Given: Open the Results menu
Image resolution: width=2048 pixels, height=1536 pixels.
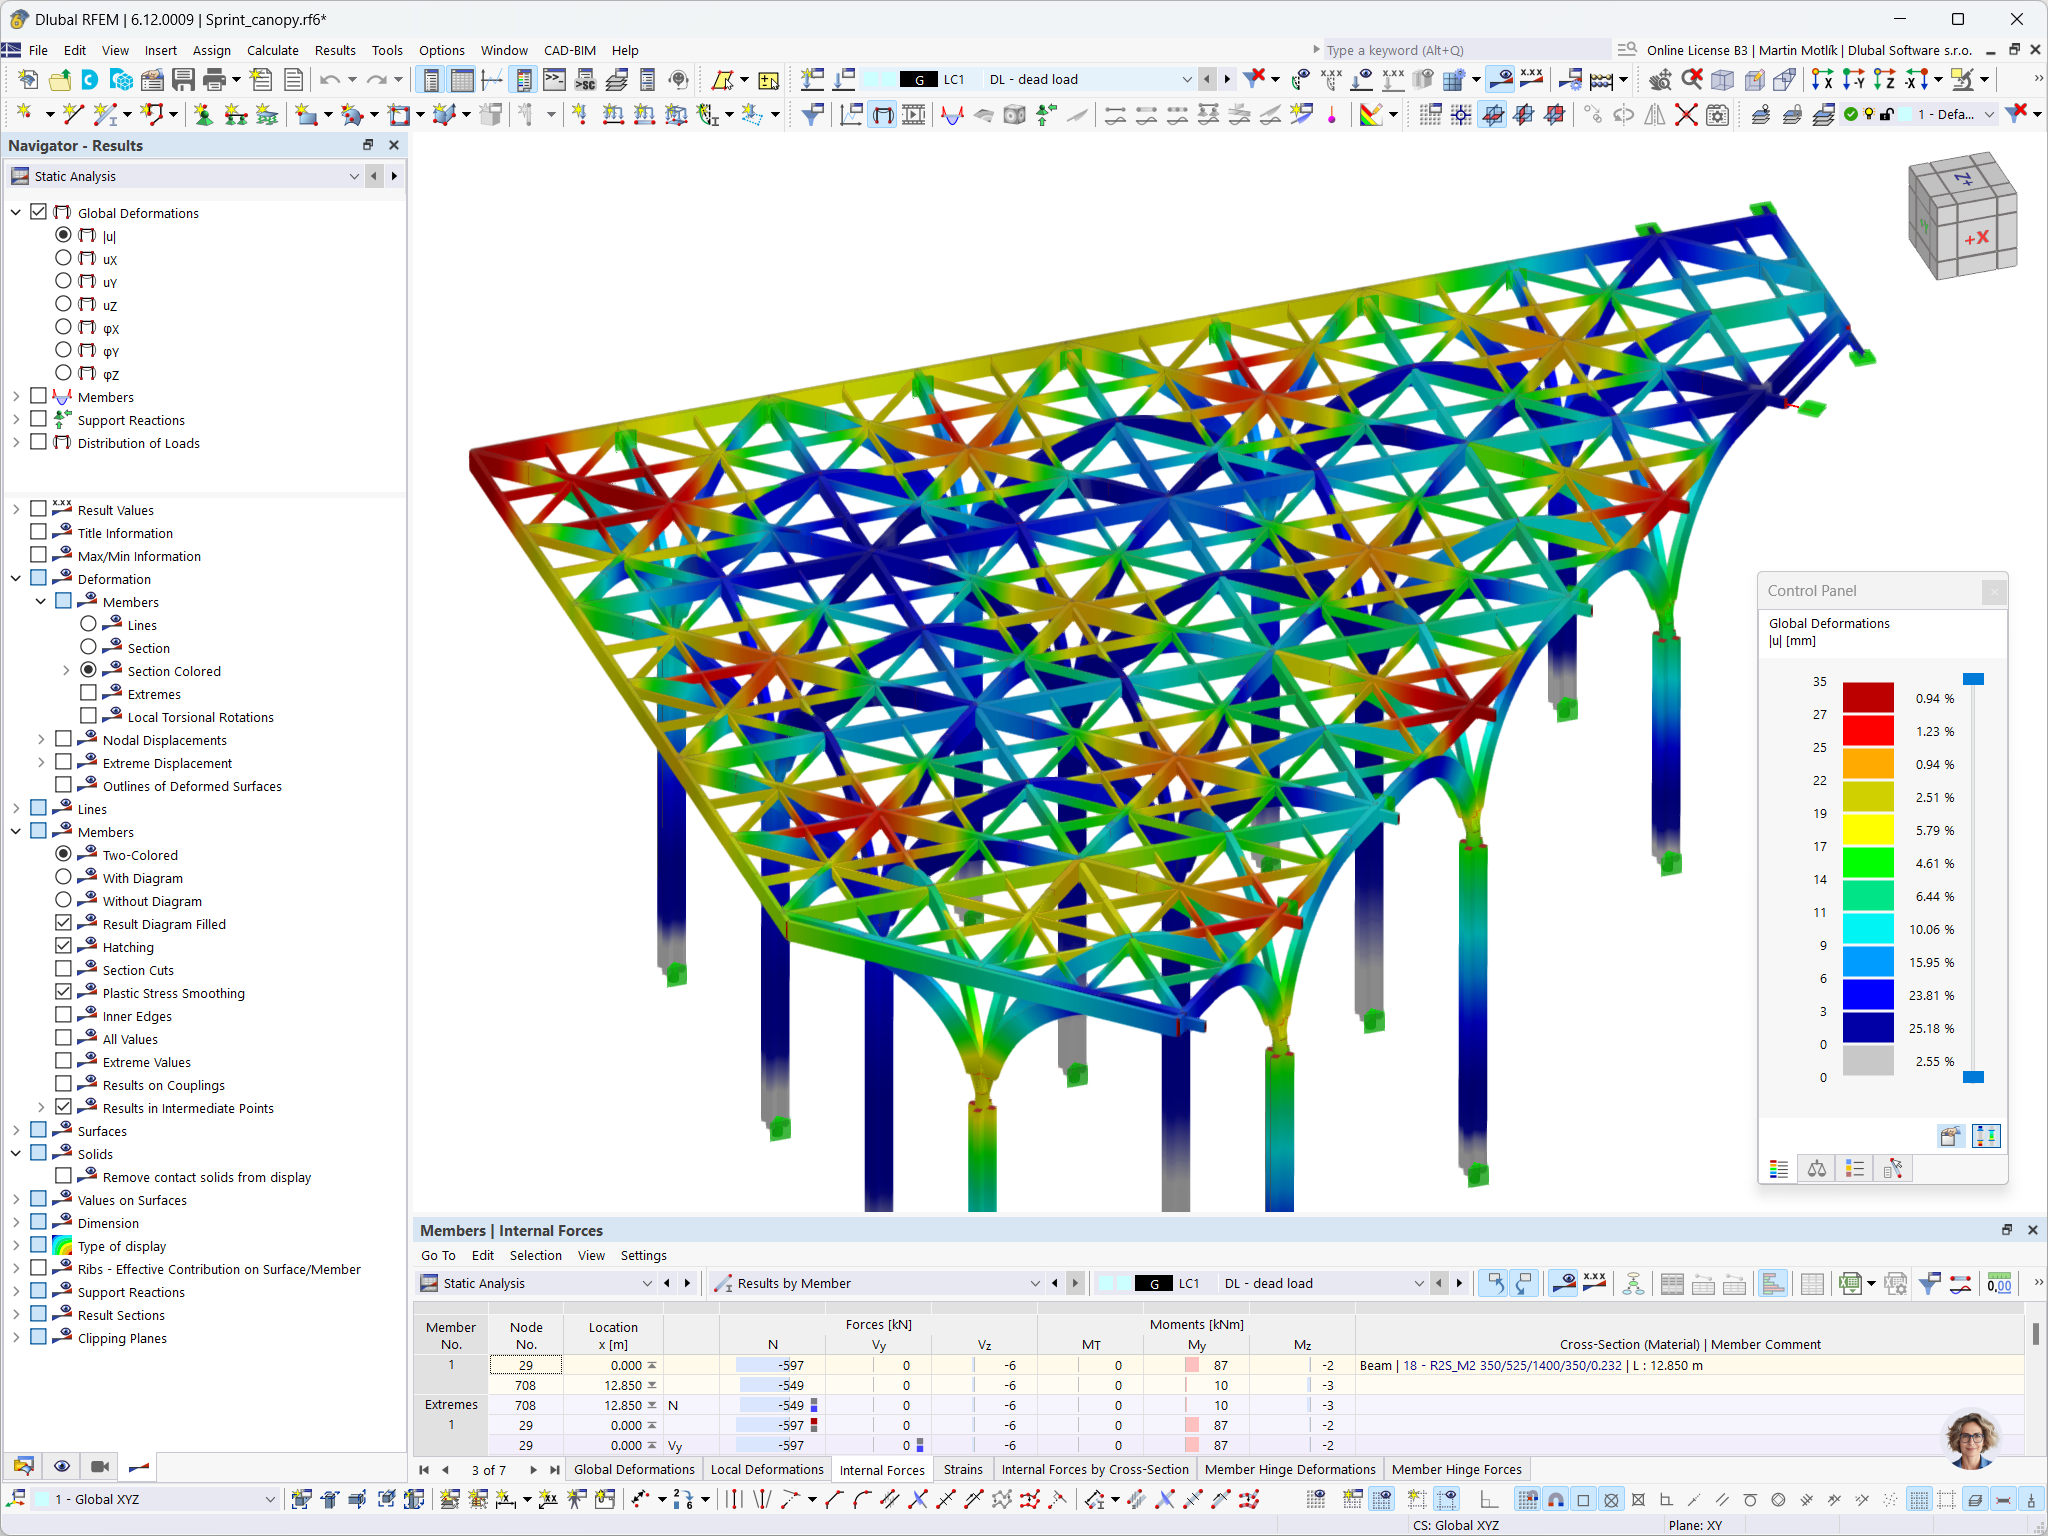Looking at the screenshot, I should click(x=335, y=50).
